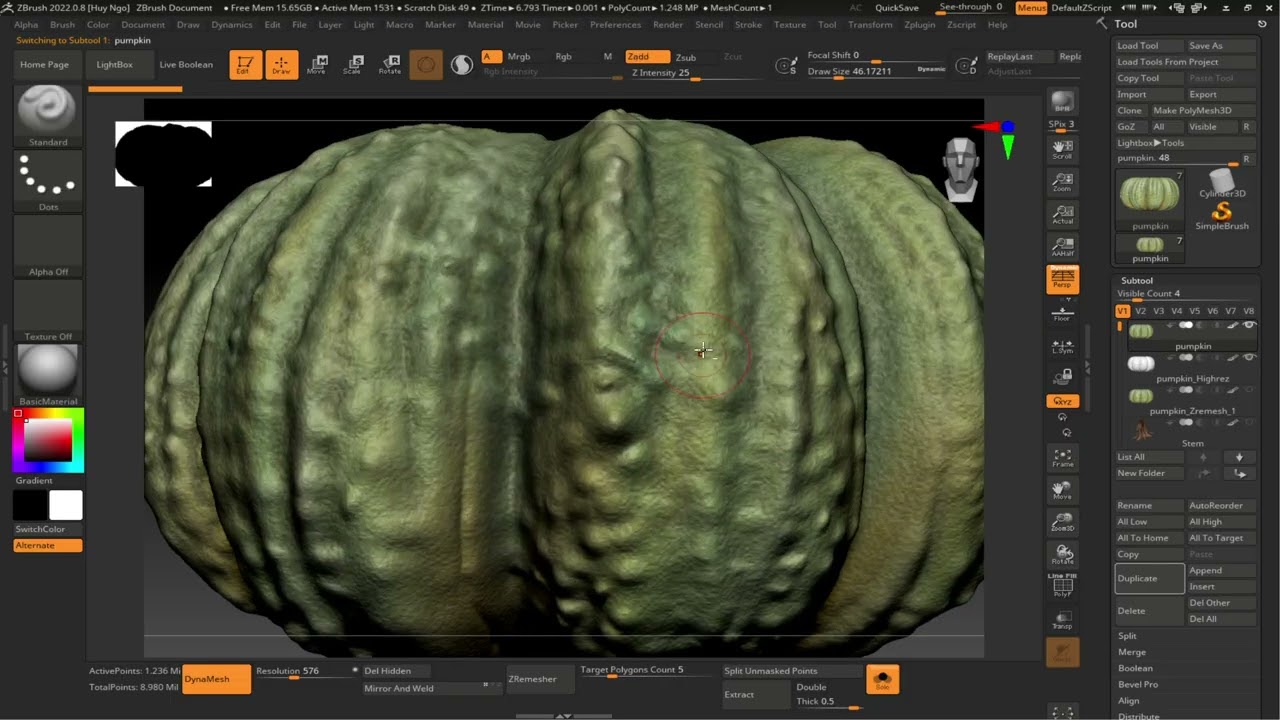1280x720 pixels.
Task: Toggle eye visibility for pumpkin subtool
Action: (x=1249, y=325)
